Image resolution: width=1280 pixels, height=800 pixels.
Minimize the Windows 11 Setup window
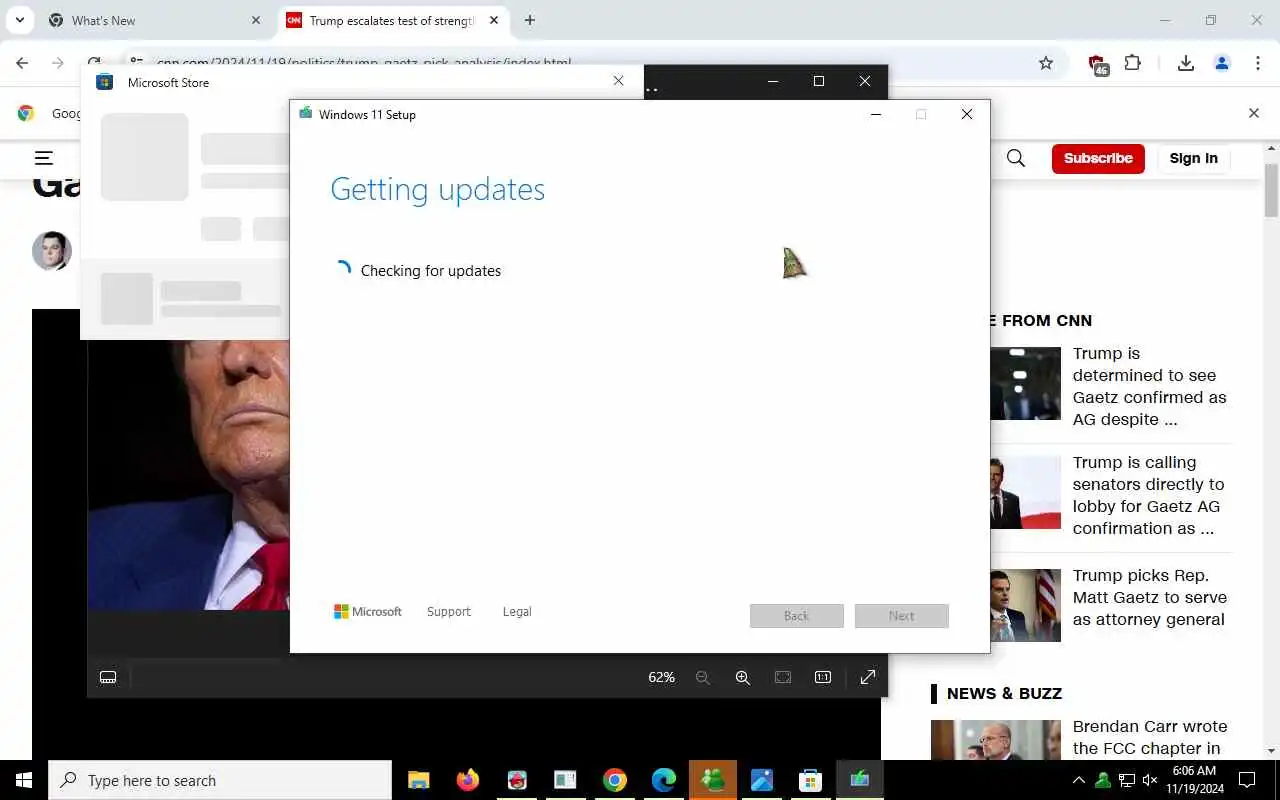(876, 114)
